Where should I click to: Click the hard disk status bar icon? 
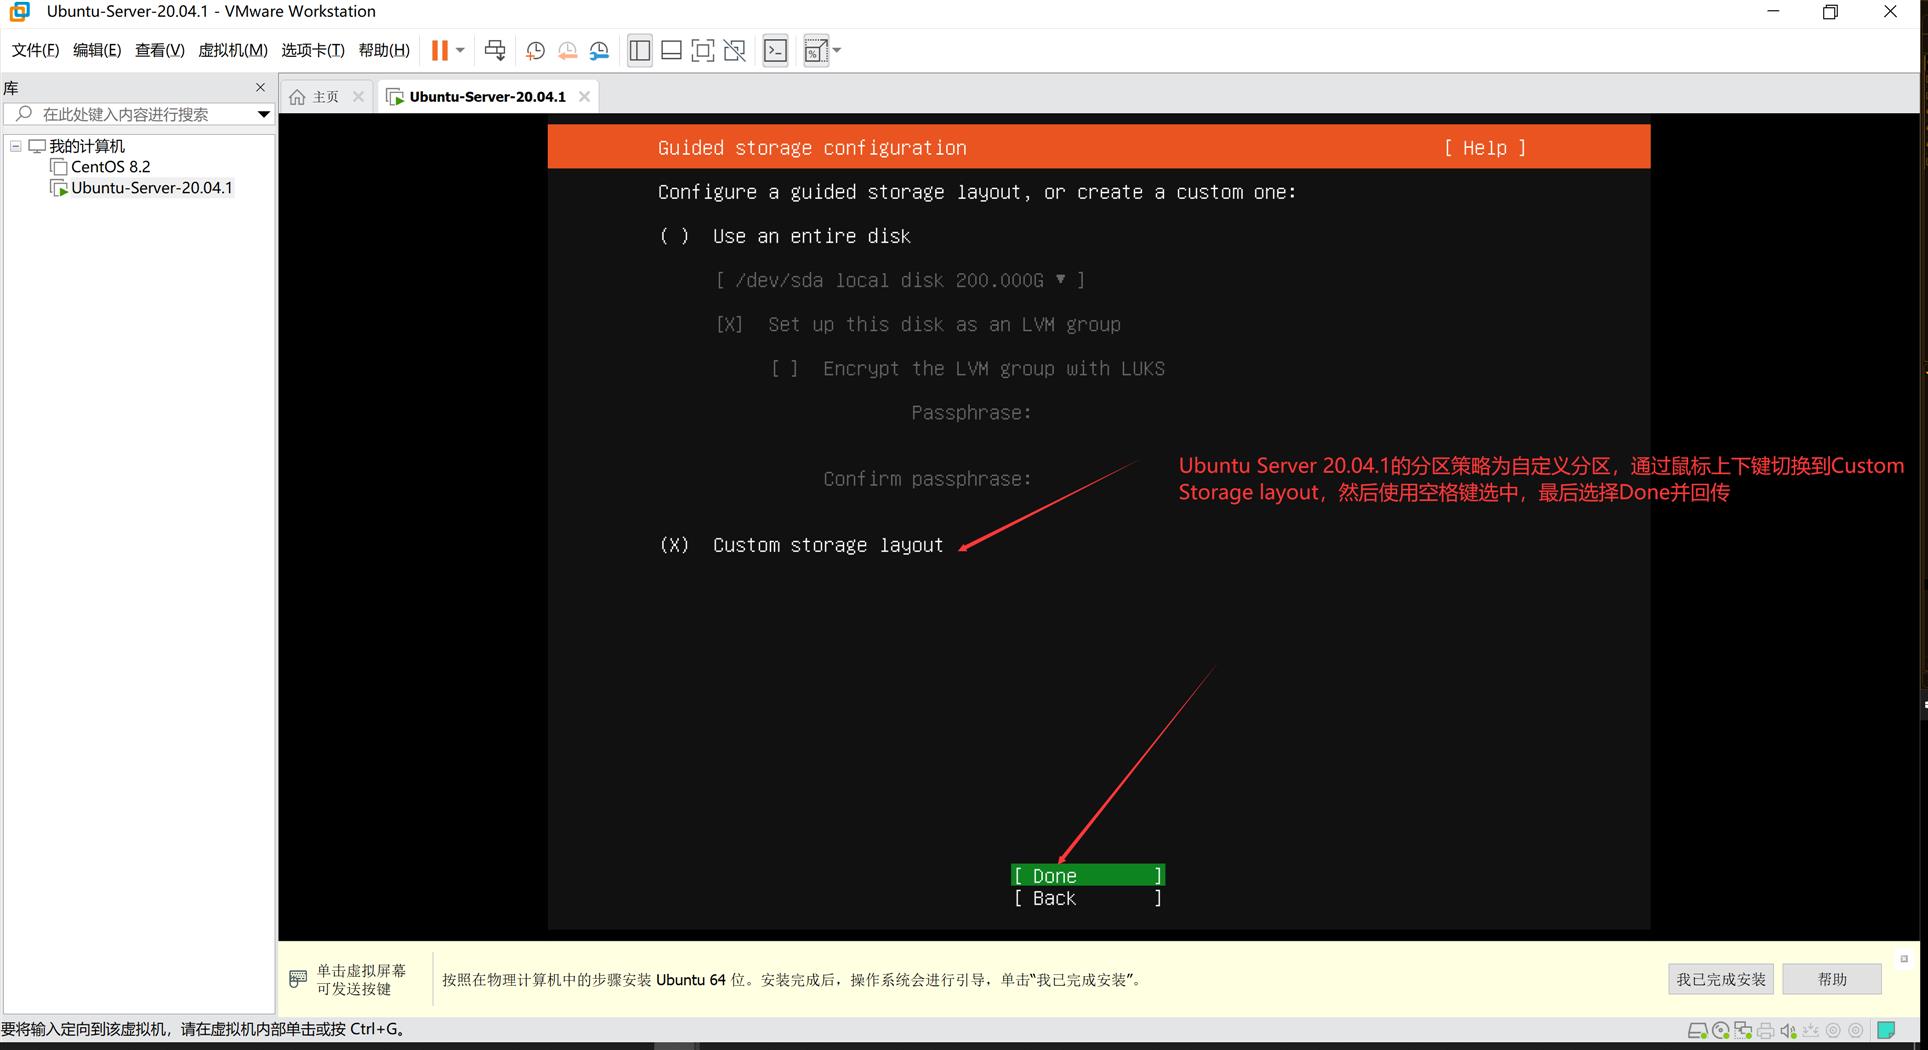[1697, 1030]
